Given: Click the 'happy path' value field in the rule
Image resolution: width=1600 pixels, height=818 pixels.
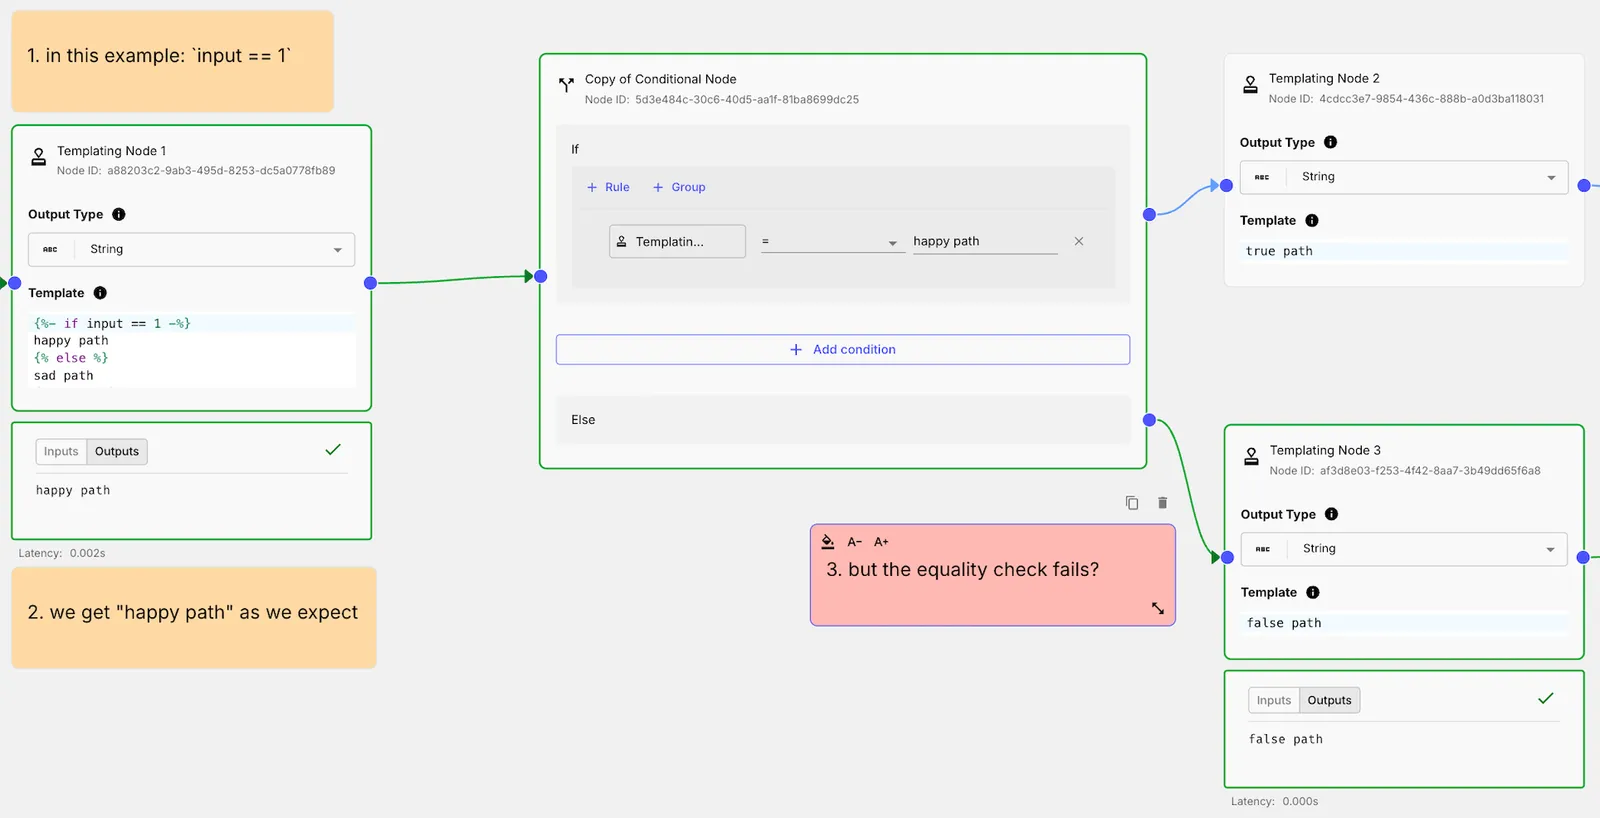Looking at the screenshot, I should (x=985, y=242).
